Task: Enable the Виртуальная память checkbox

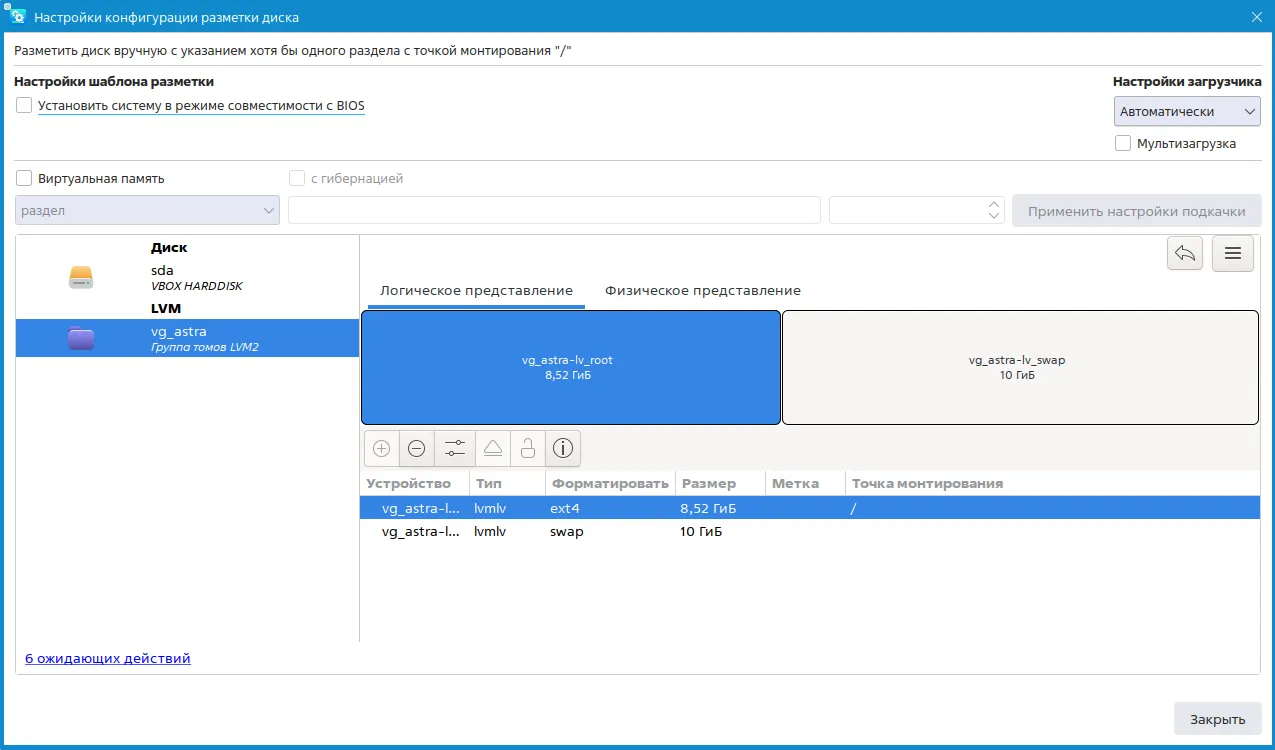Action: 24,178
